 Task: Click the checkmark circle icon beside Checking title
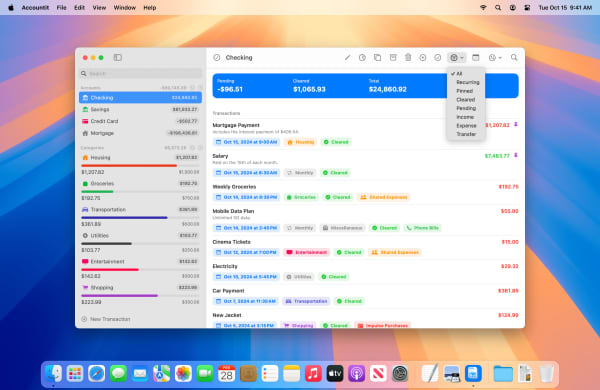(x=217, y=57)
